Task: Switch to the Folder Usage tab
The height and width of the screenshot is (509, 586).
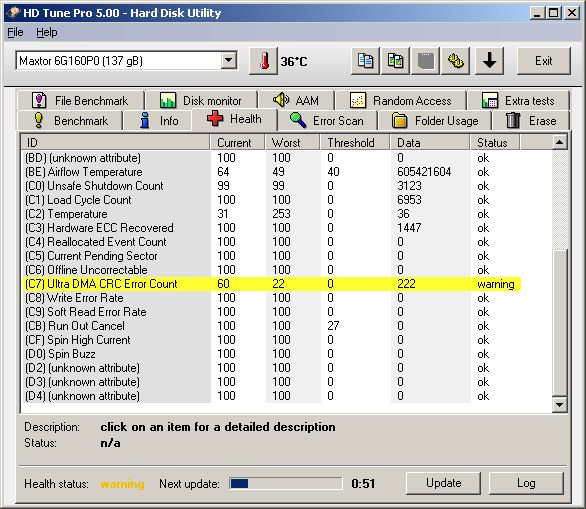Action: point(435,121)
